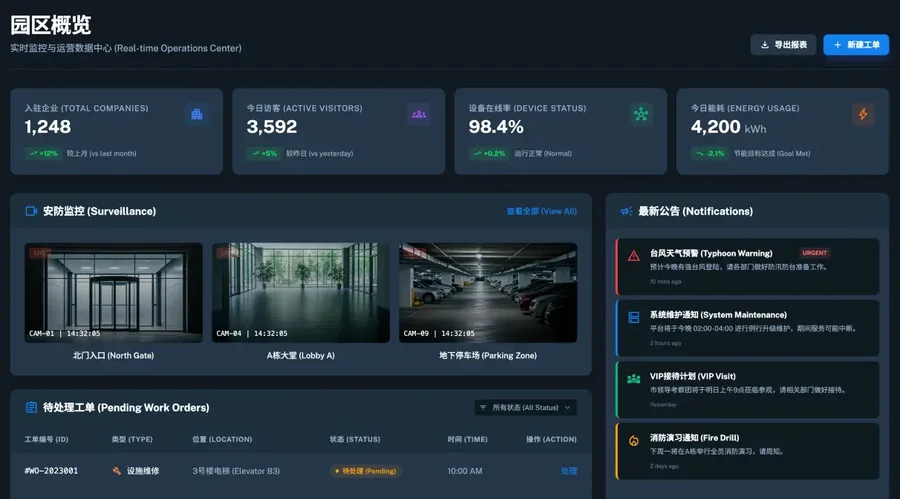Screen dimensions: 900x499
Task: Click the lightning bolt icon on Energy Usage card
Action: 863,114
